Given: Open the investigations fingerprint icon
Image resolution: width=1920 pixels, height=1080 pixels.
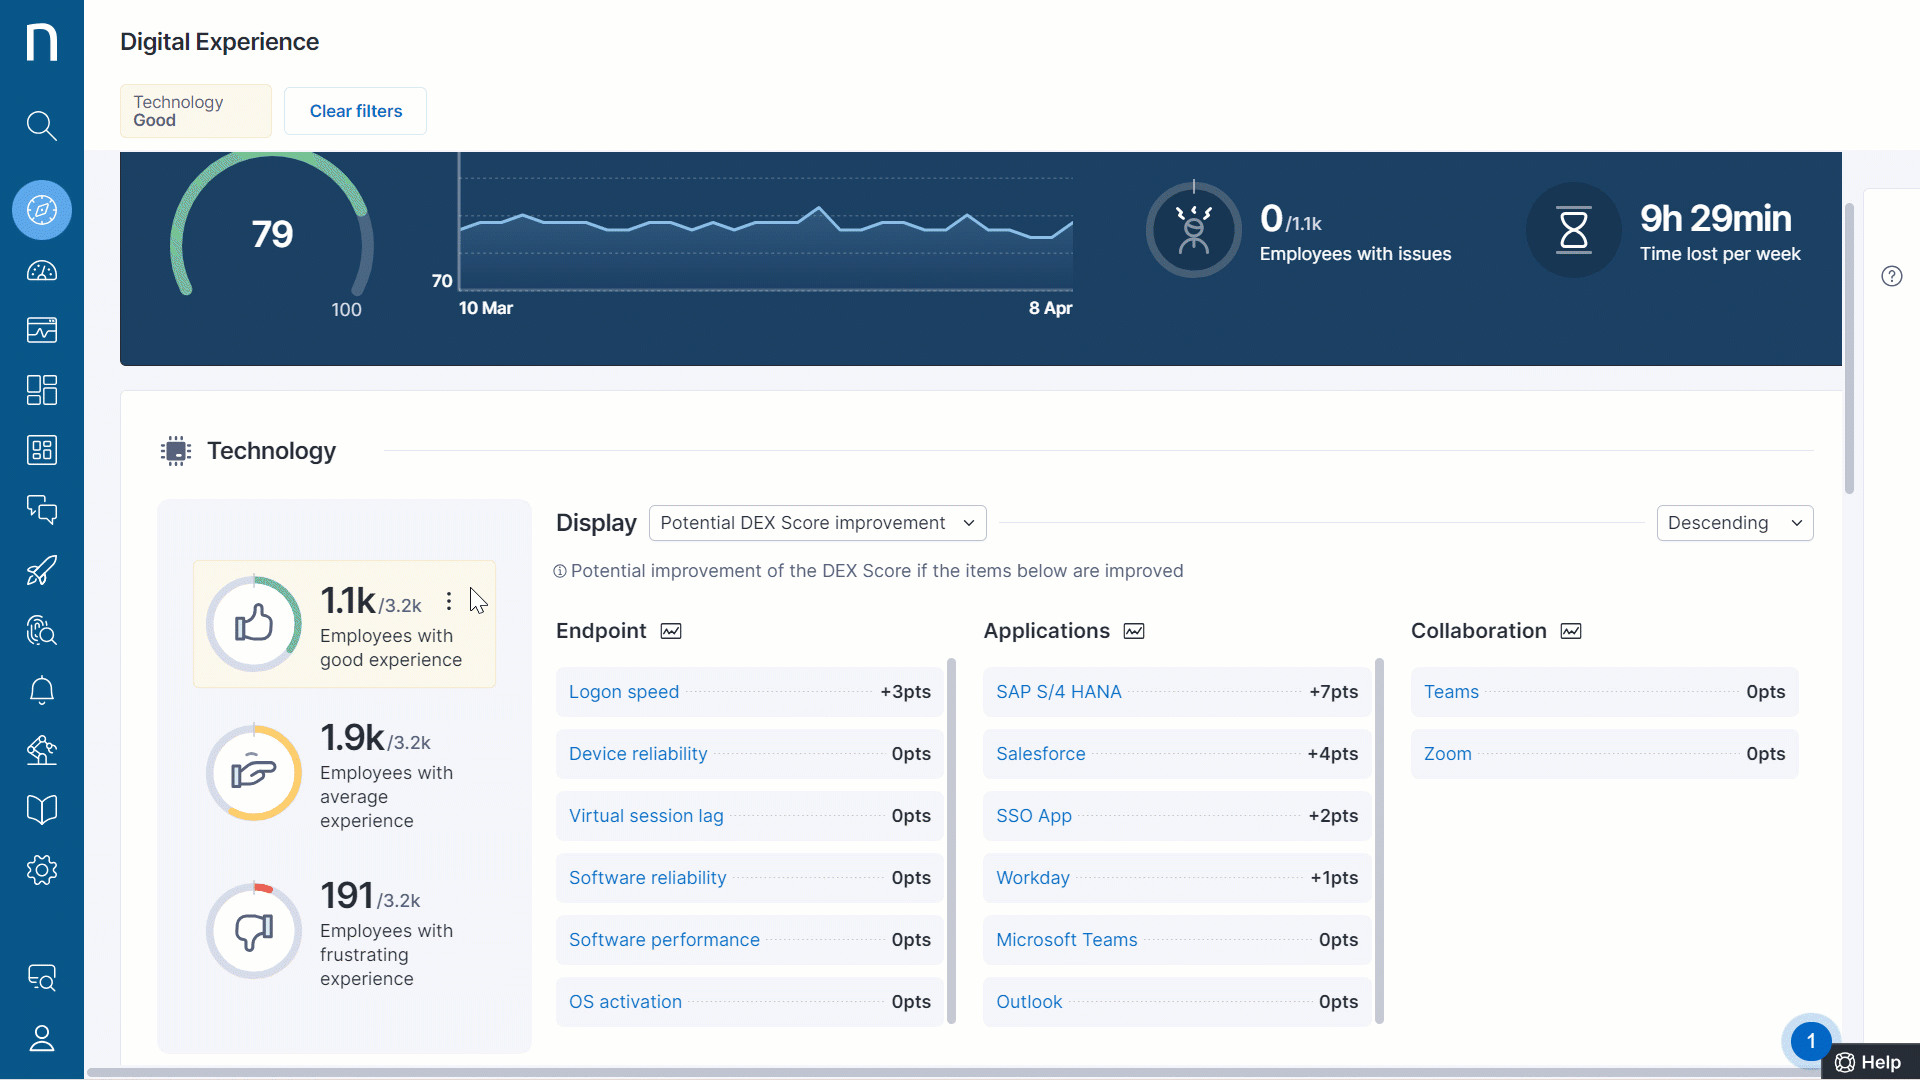Looking at the screenshot, I should pyautogui.click(x=42, y=630).
